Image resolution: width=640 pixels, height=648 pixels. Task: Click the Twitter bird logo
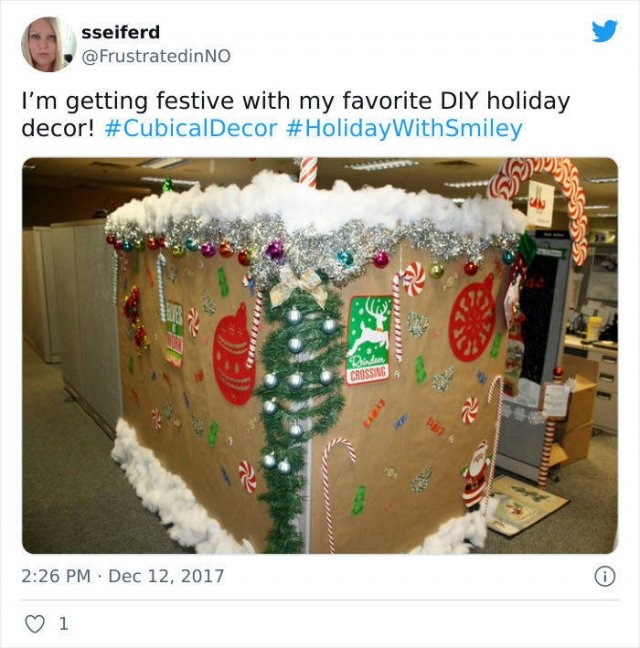point(604,31)
